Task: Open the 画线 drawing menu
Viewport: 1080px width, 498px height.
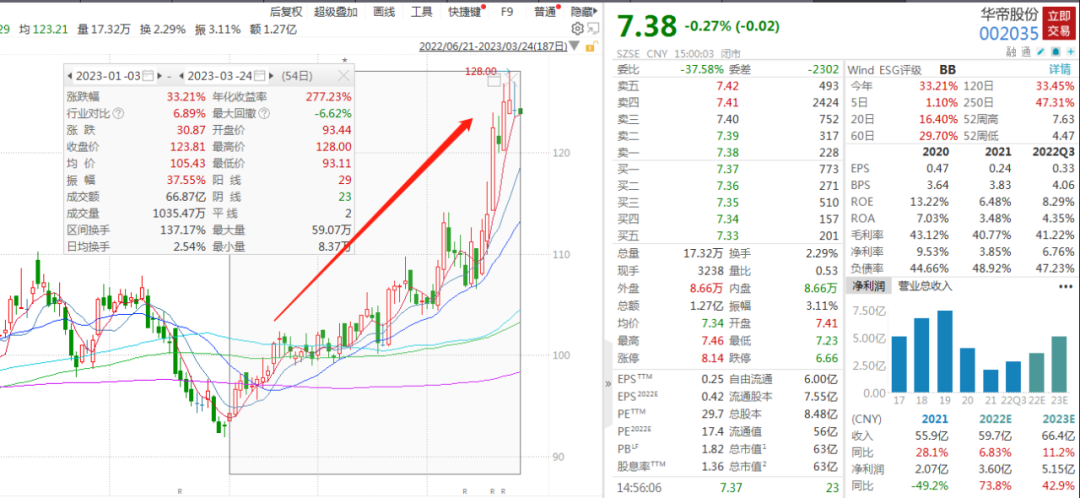Action: coord(384,12)
